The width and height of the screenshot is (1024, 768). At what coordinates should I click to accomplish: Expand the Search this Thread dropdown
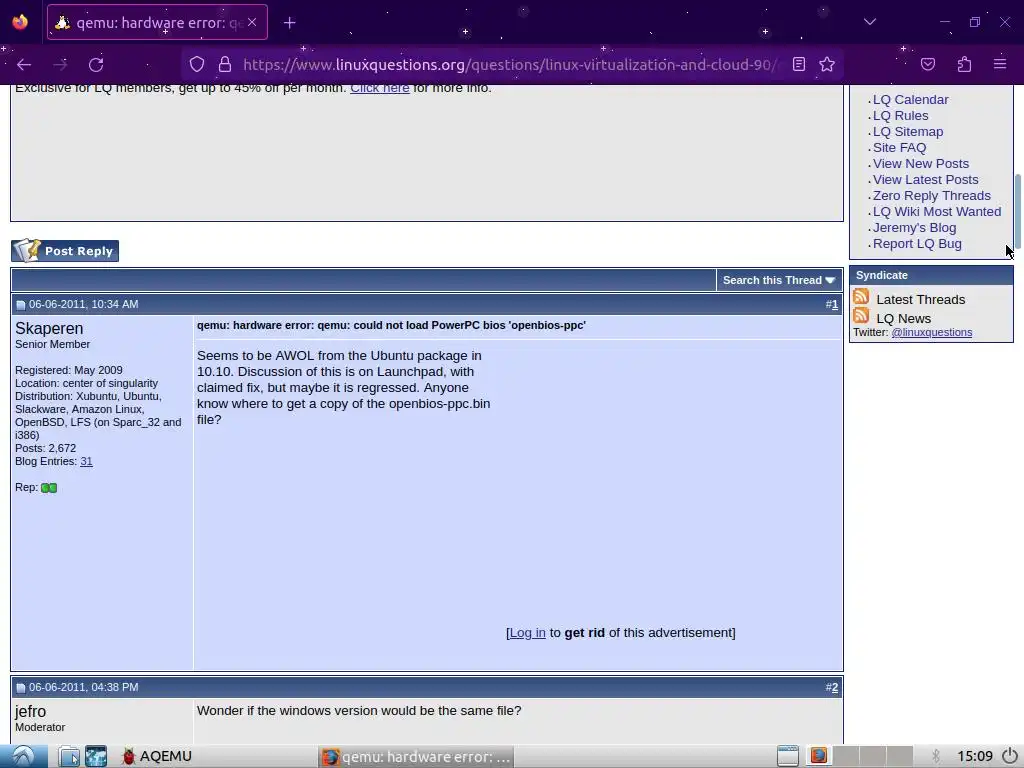tap(778, 280)
